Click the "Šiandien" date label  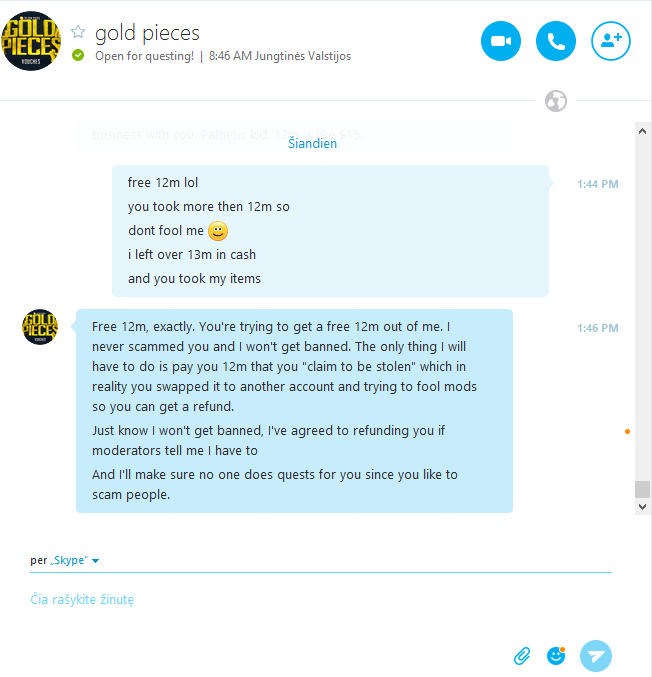(x=313, y=143)
